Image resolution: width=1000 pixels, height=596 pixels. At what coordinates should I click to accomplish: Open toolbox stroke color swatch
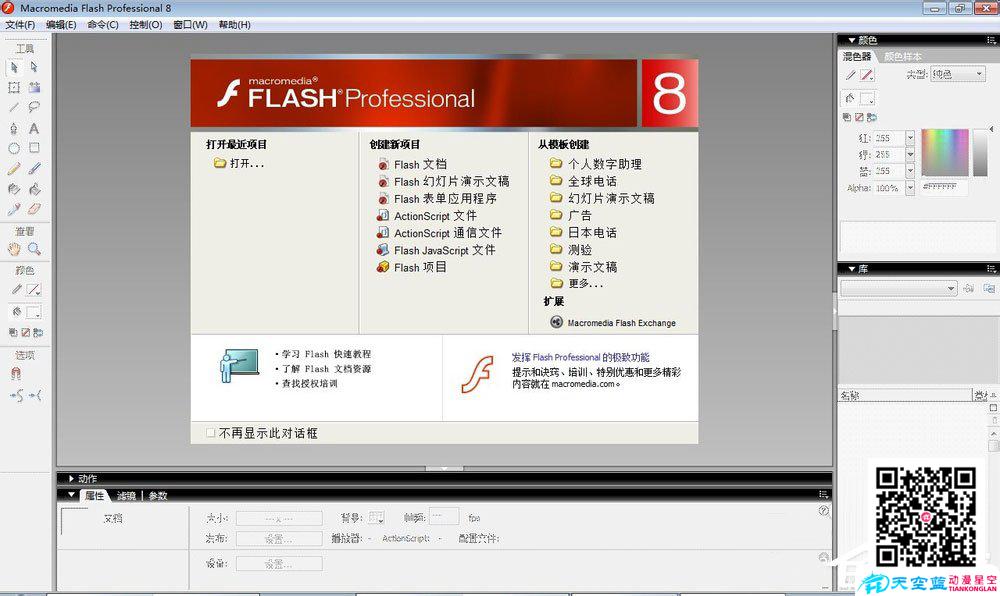pos(34,290)
